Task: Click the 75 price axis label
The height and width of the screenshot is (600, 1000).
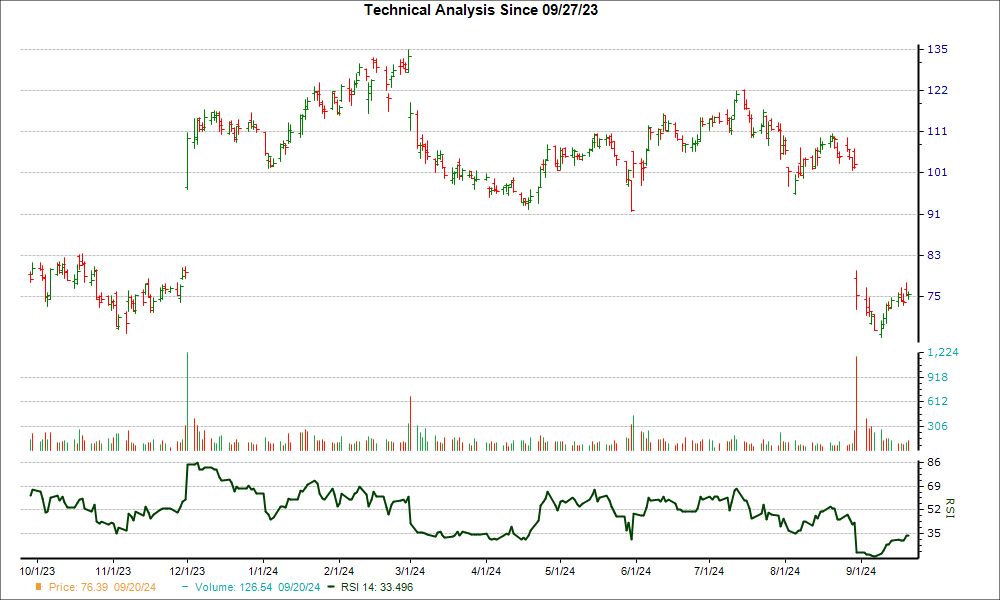Action: [934, 296]
